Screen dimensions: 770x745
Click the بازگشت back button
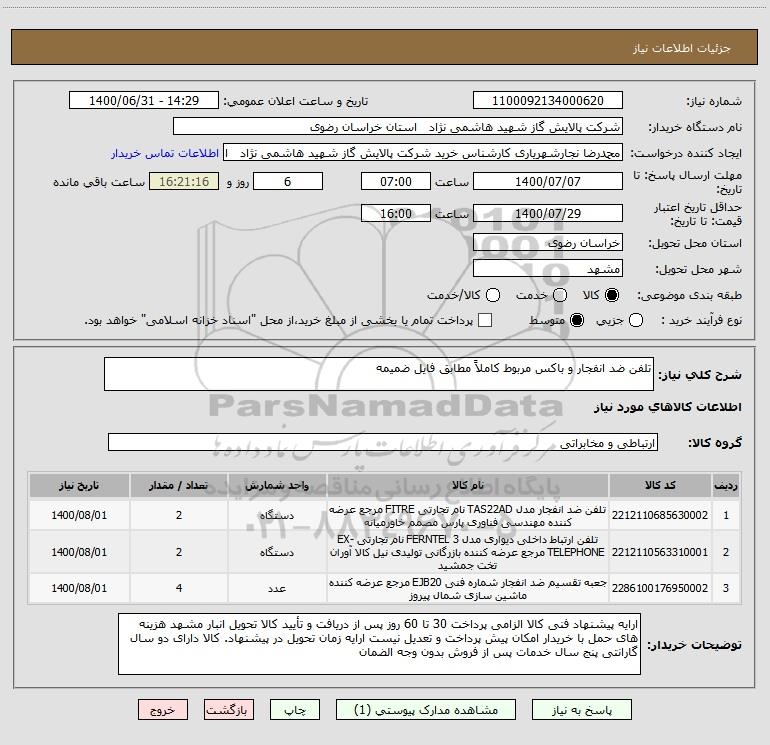pos(229,710)
